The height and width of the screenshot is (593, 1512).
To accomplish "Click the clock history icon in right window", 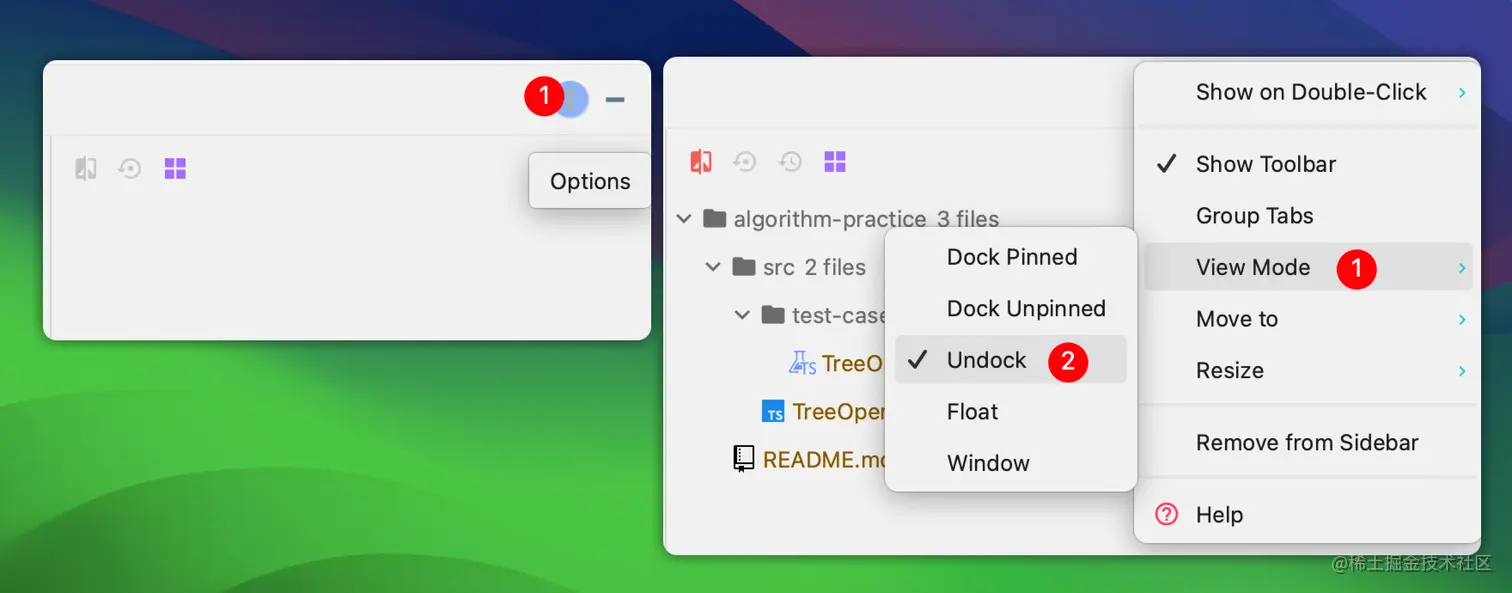I will tap(790, 161).
